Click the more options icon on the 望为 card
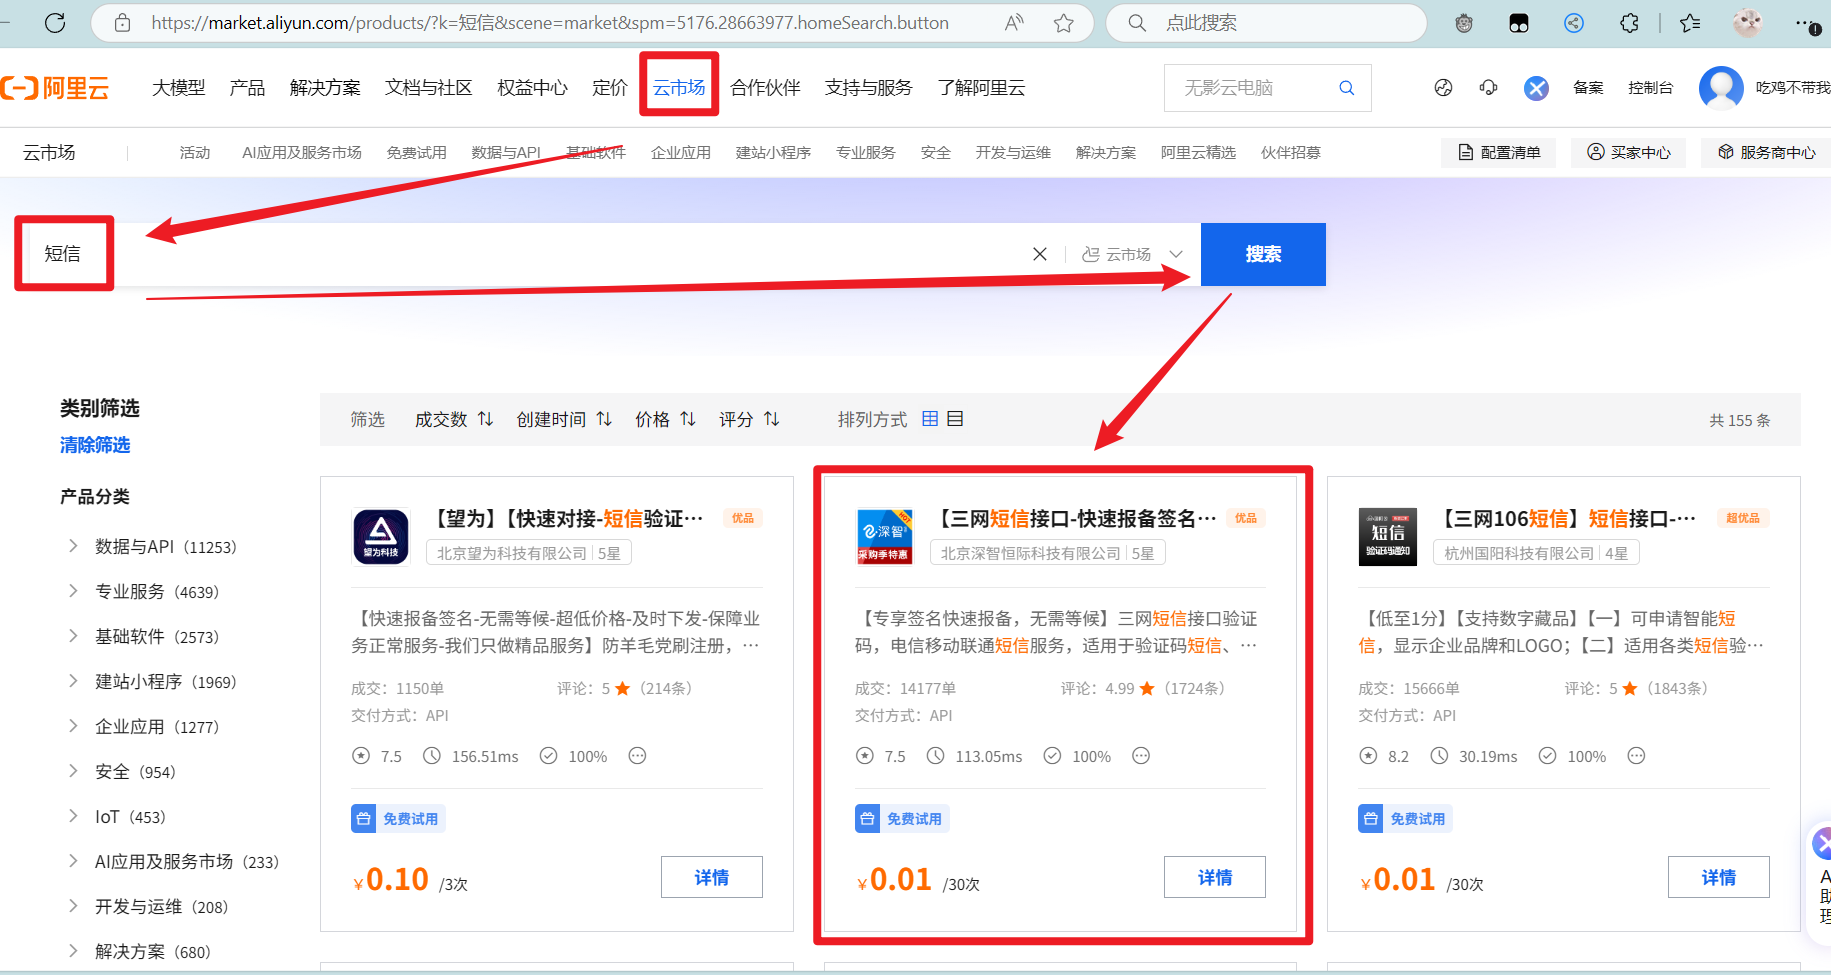 [x=637, y=756]
